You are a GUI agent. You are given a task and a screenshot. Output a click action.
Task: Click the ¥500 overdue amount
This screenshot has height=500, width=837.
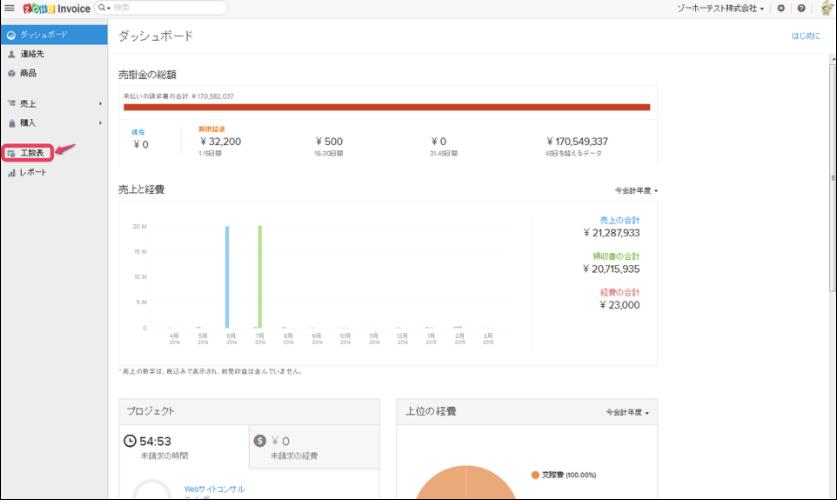click(x=329, y=141)
